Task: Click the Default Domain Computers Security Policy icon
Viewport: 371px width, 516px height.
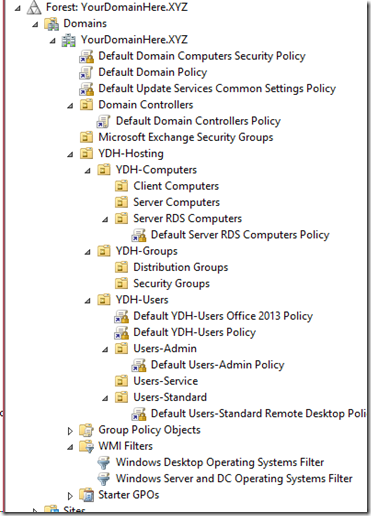Action: (86, 56)
